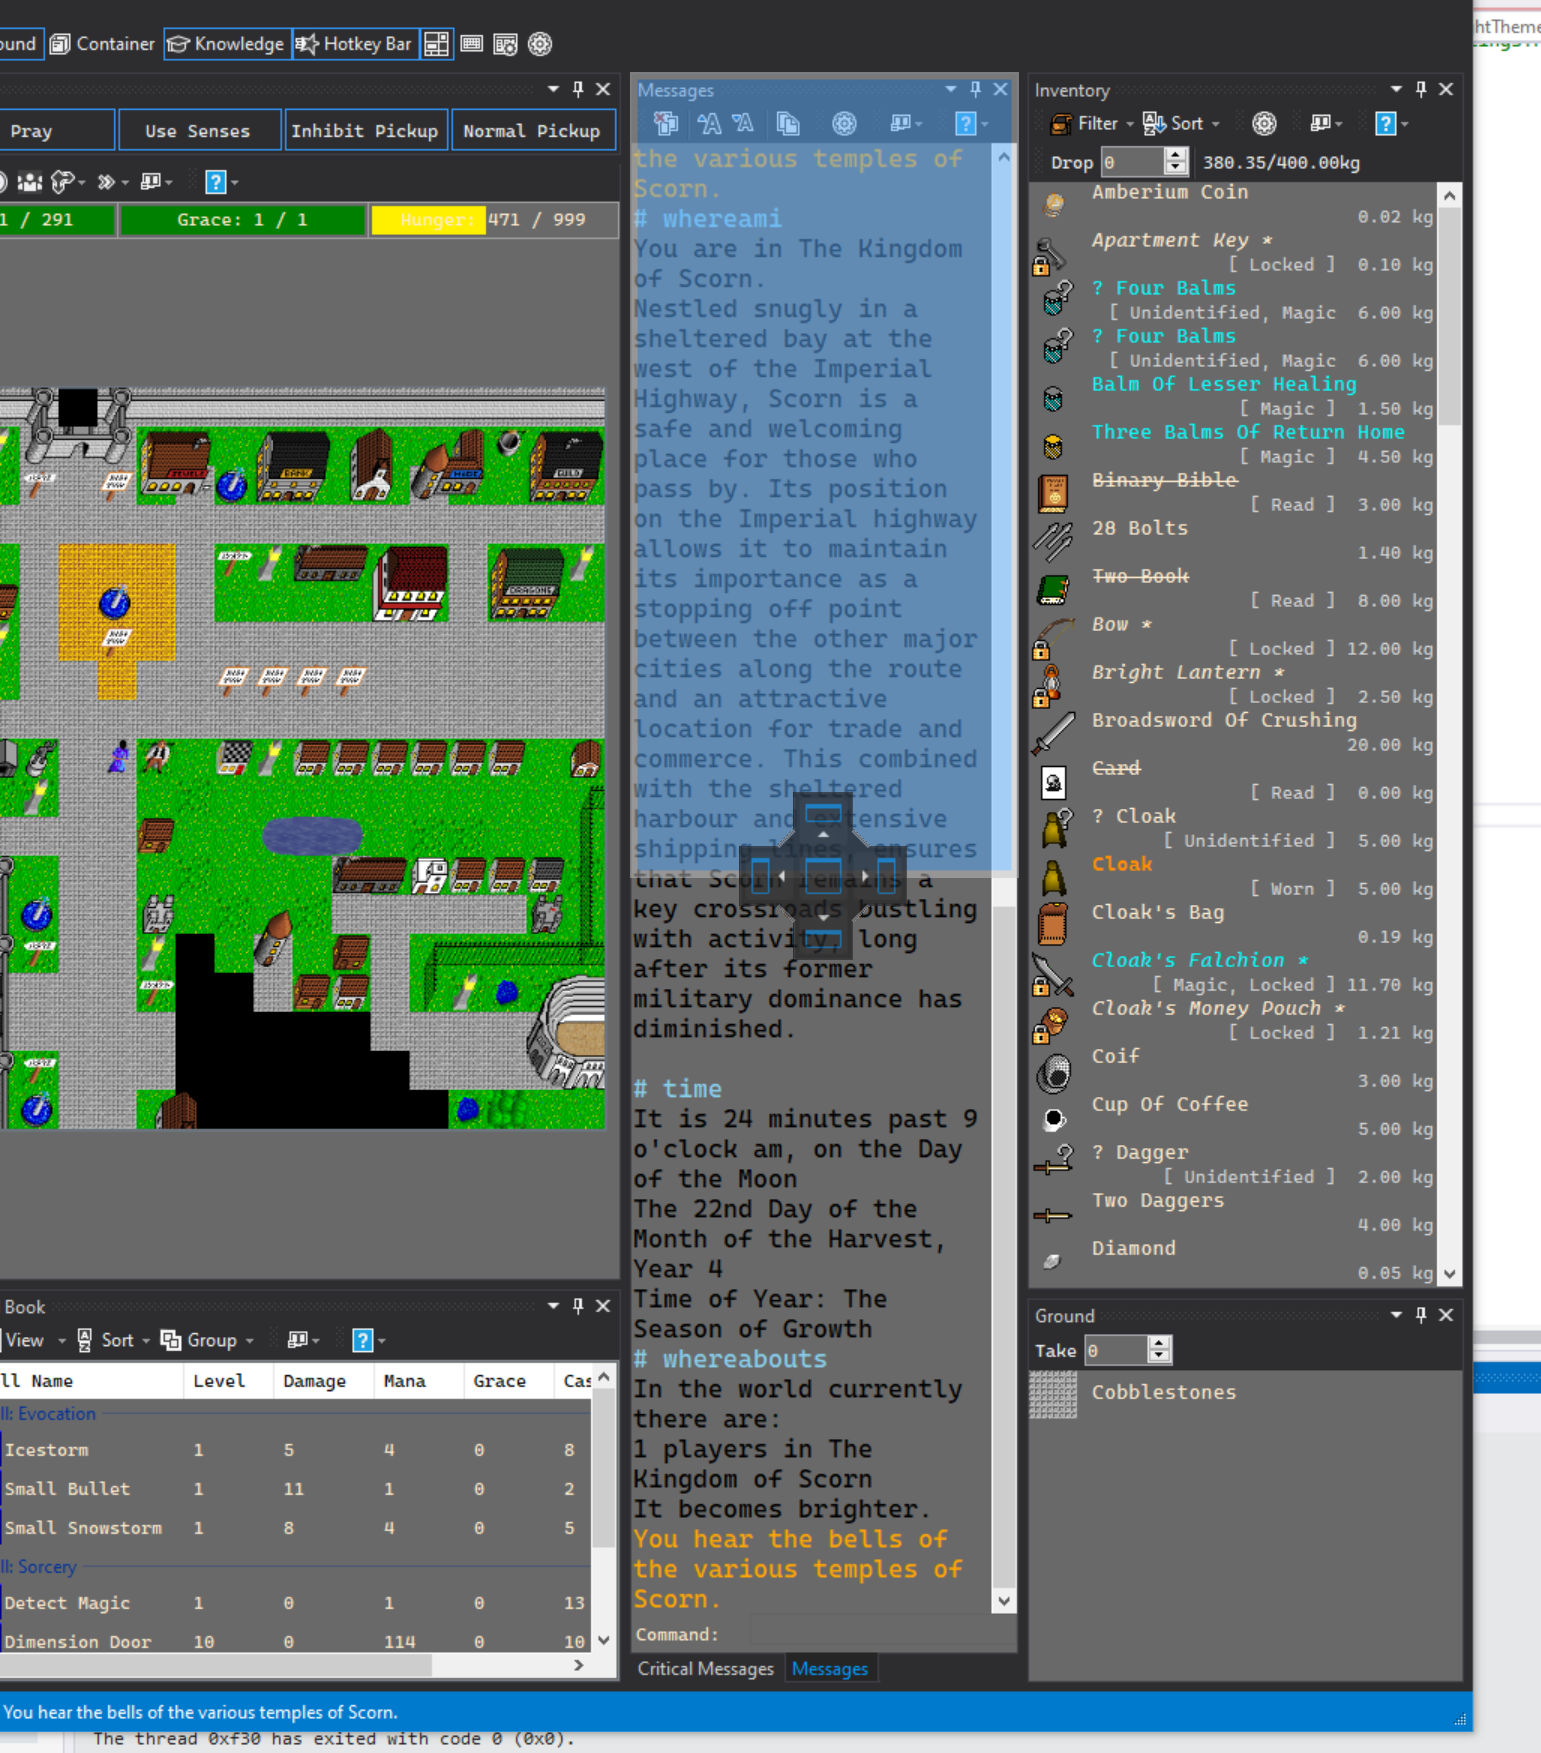This screenshot has width=1541, height=1753.
Task: Increase message font size
Action: (710, 124)
